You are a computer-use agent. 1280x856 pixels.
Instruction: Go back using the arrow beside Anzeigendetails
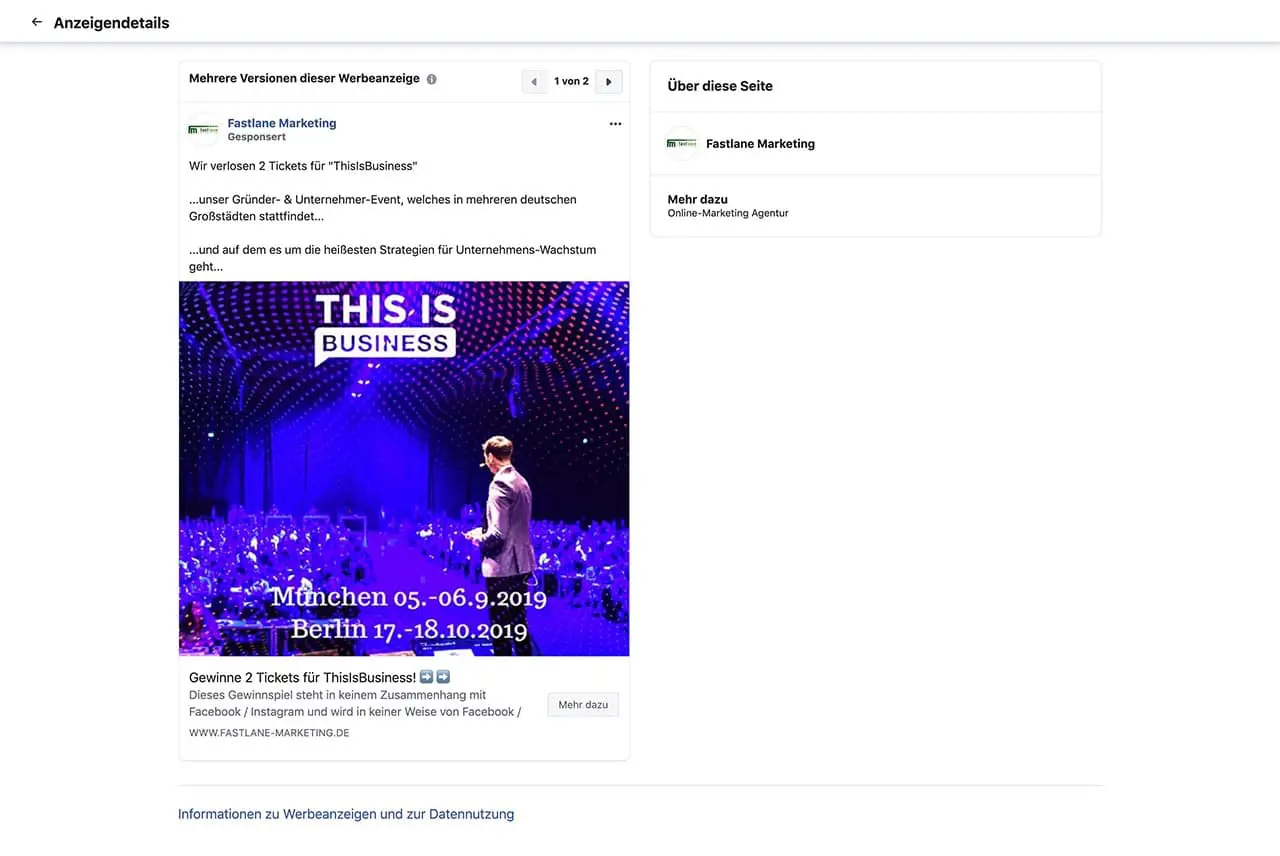[x=37, y=22]
